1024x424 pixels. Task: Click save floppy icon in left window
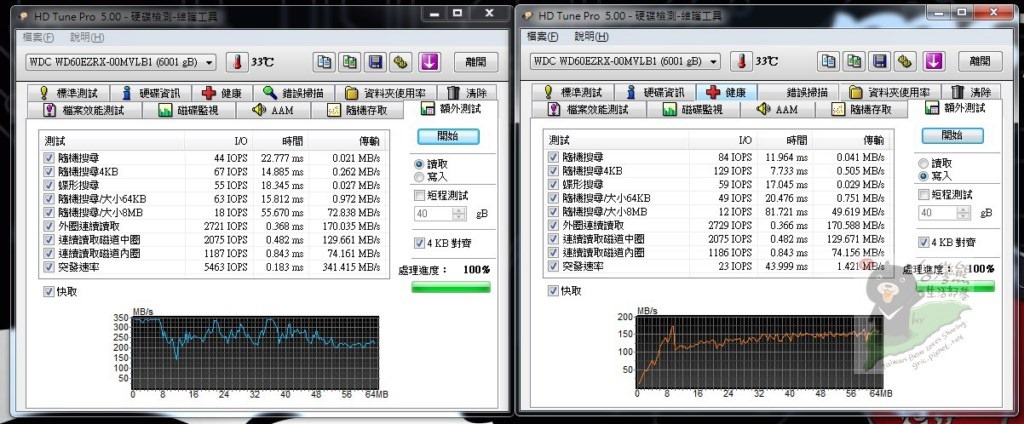coord(376,62)
